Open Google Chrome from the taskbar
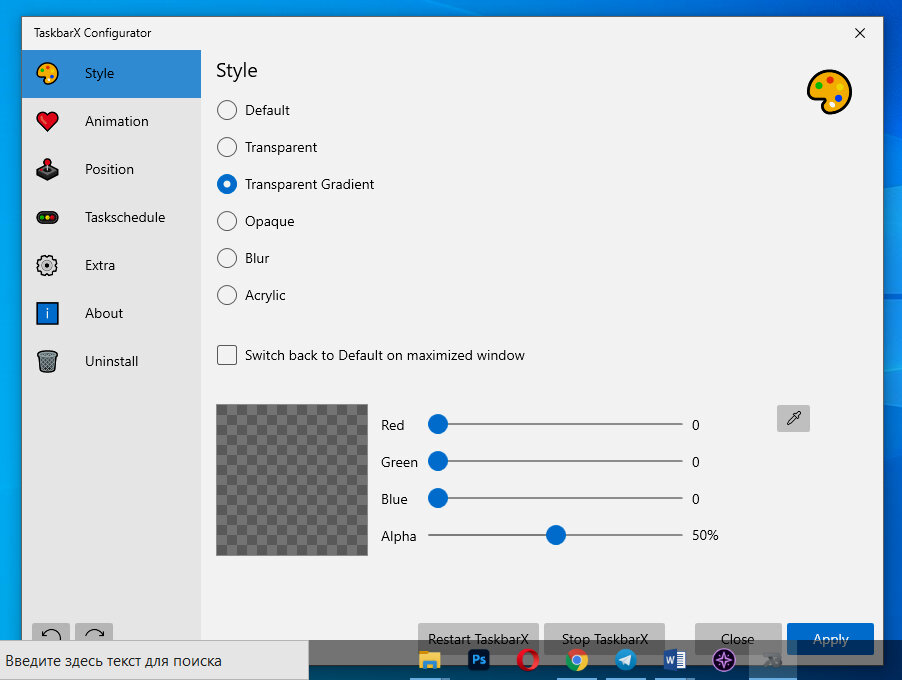Screen dimensions: 902x680 [x=576, y=660]
